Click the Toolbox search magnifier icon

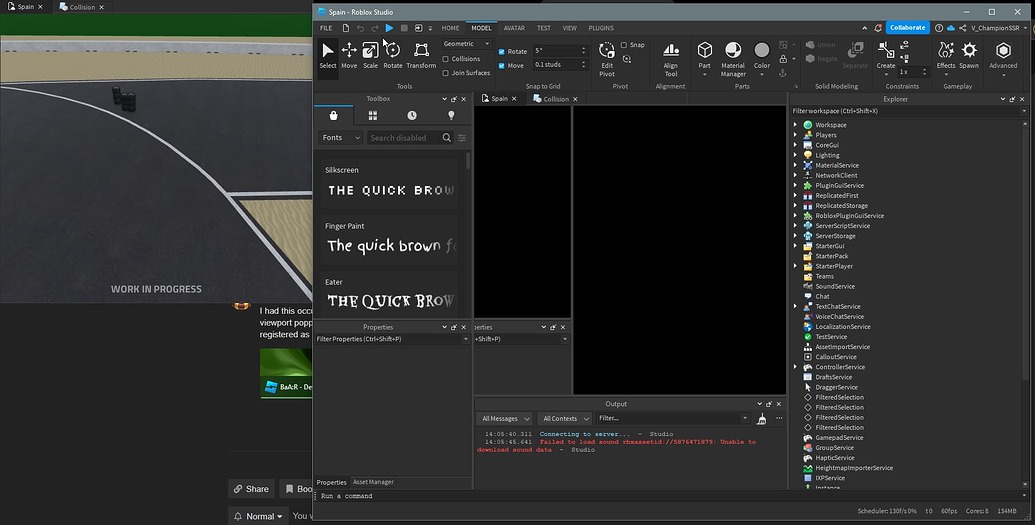[x=447, y=137]
